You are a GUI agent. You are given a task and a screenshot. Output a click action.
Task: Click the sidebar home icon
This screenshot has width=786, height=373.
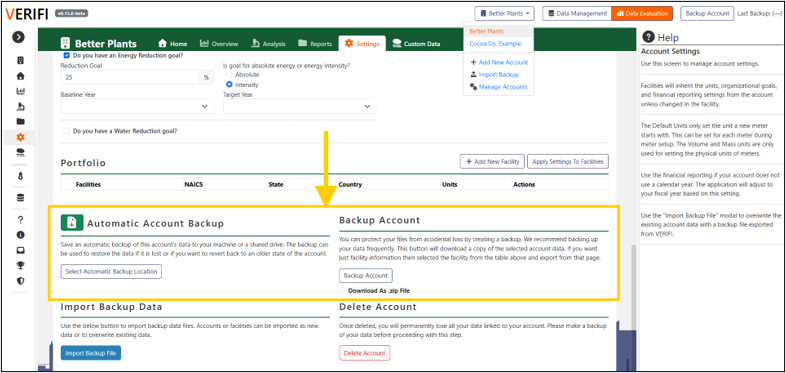pyautogui.click(x=21, y=76)
